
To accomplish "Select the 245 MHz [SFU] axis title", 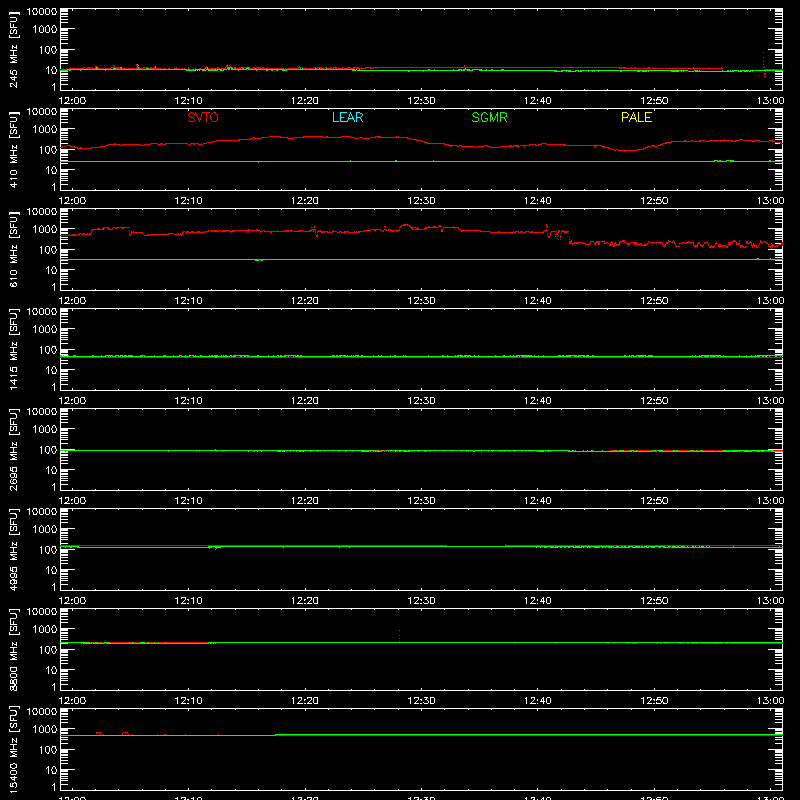I will point(13,50).
